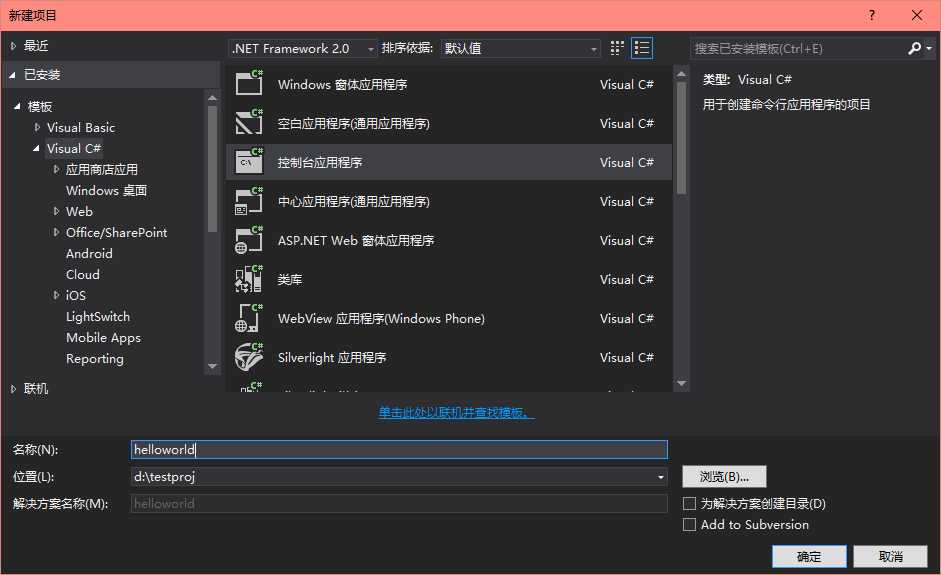Open the 位置 path dropdown arrow

pos(661,477)
